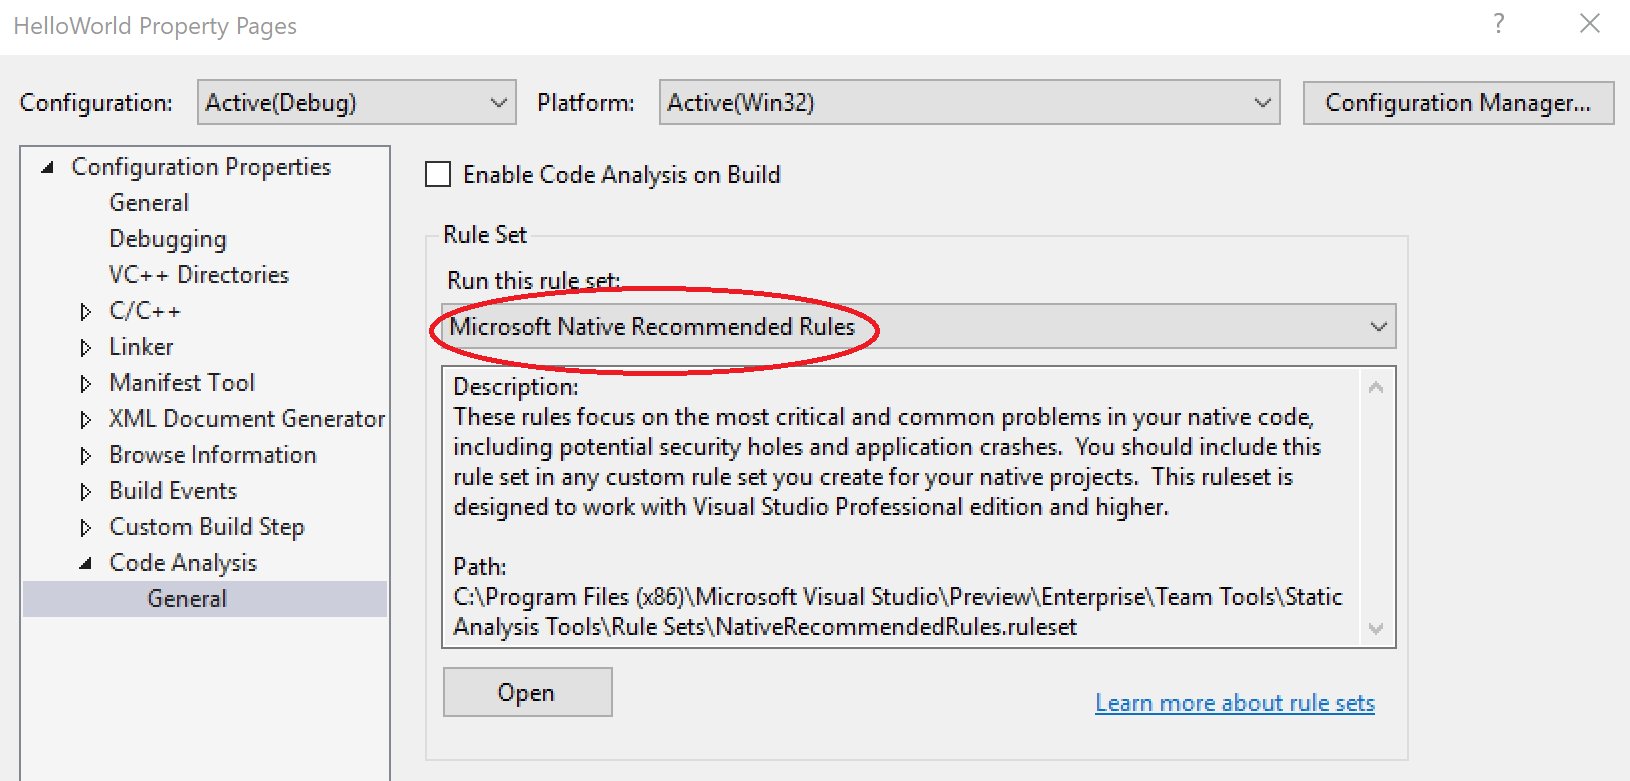Enable Code Analysis on Build checkbox
This screenshot has height=781, width=1630.
pyautogui.click(x=438, y=175)
